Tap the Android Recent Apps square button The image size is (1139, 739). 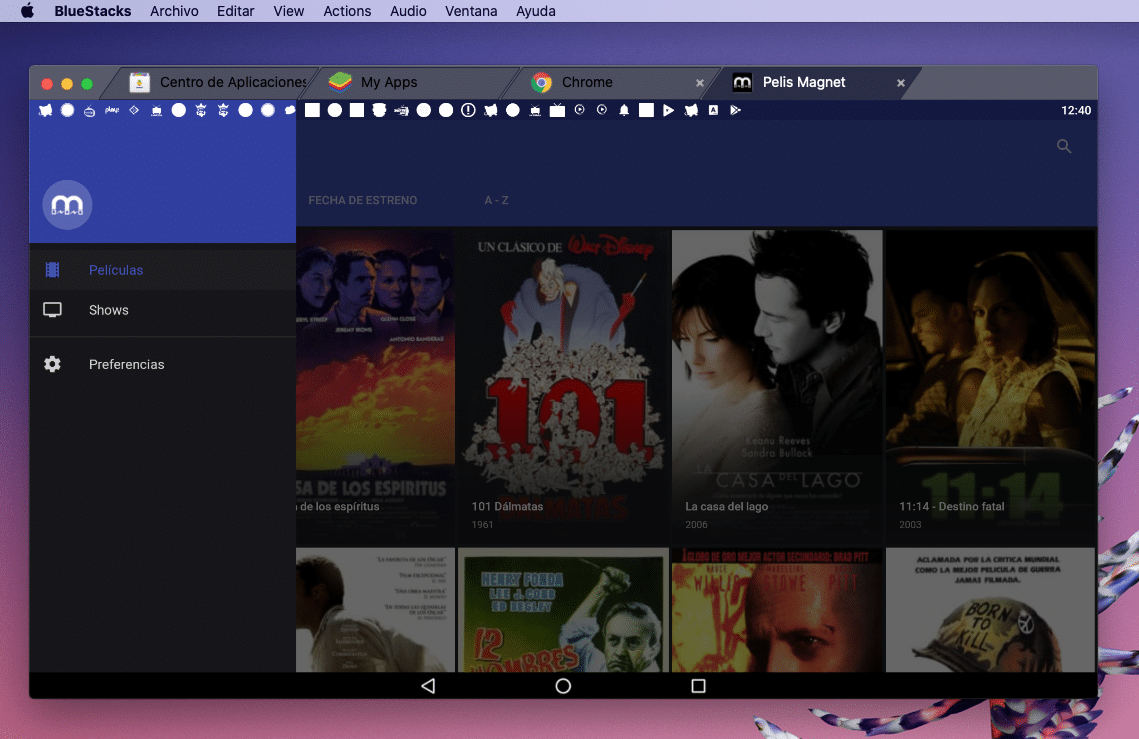699,686
